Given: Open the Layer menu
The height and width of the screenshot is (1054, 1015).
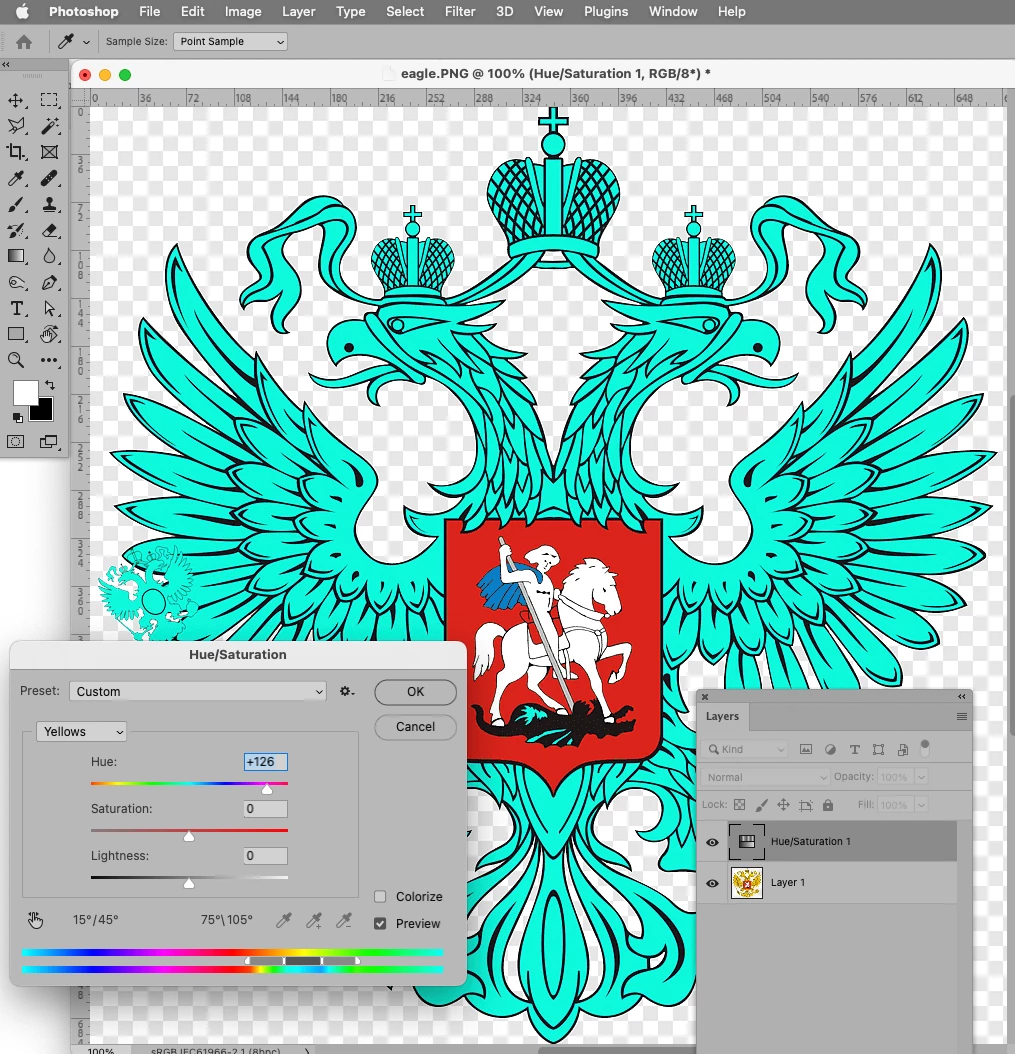Looking at the screenshot, I should point(298,11).
